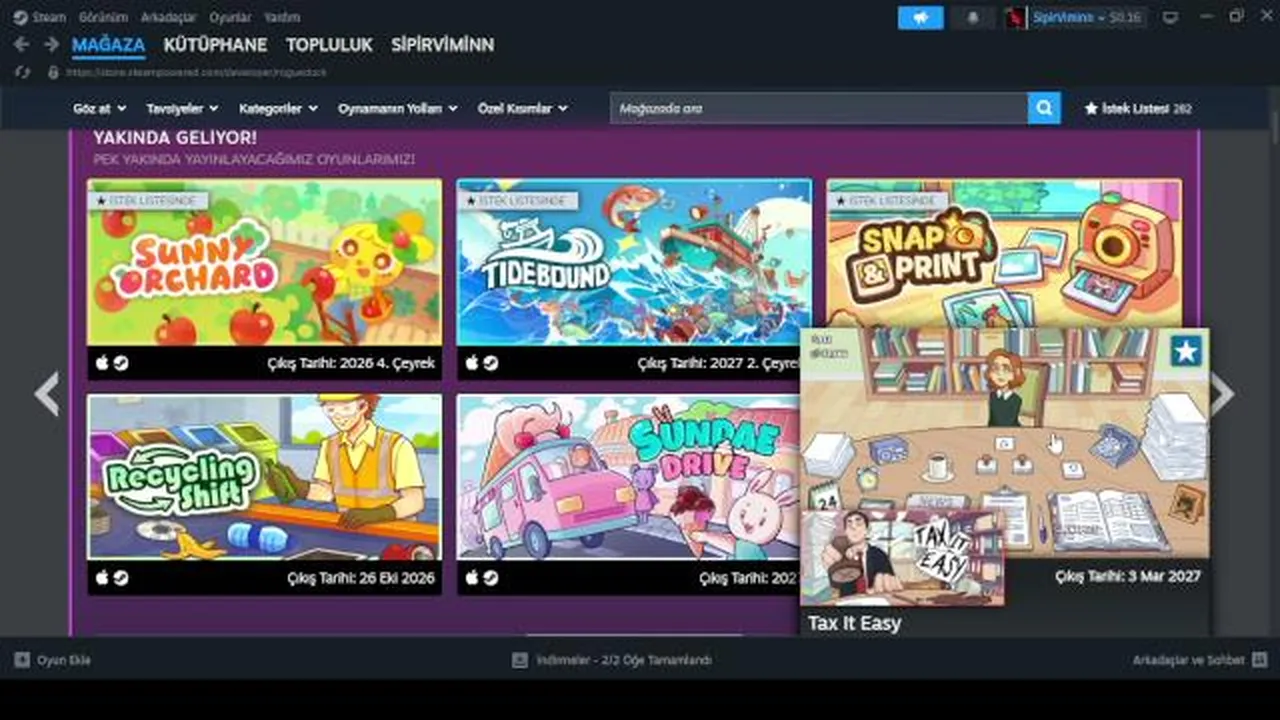Click the Çıkış Tarihi: 2026 4. Çeyrek text
Screen dimensions: 1280x720
[x=351, y=363]
